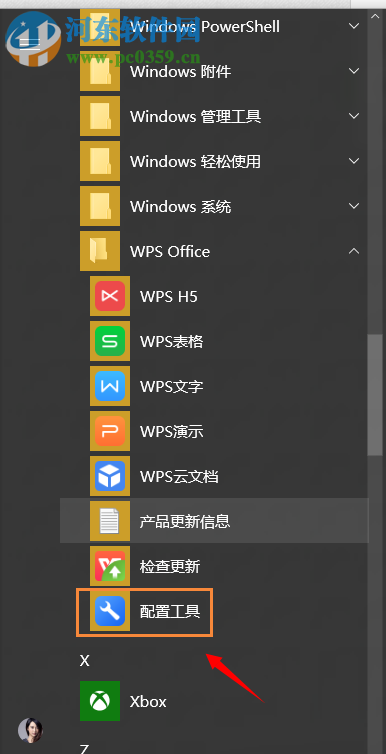The height and width of the screenshot is (754, 386).
Task: Expand Windows PowerShell with its chevron
Action: coord(354,26)
